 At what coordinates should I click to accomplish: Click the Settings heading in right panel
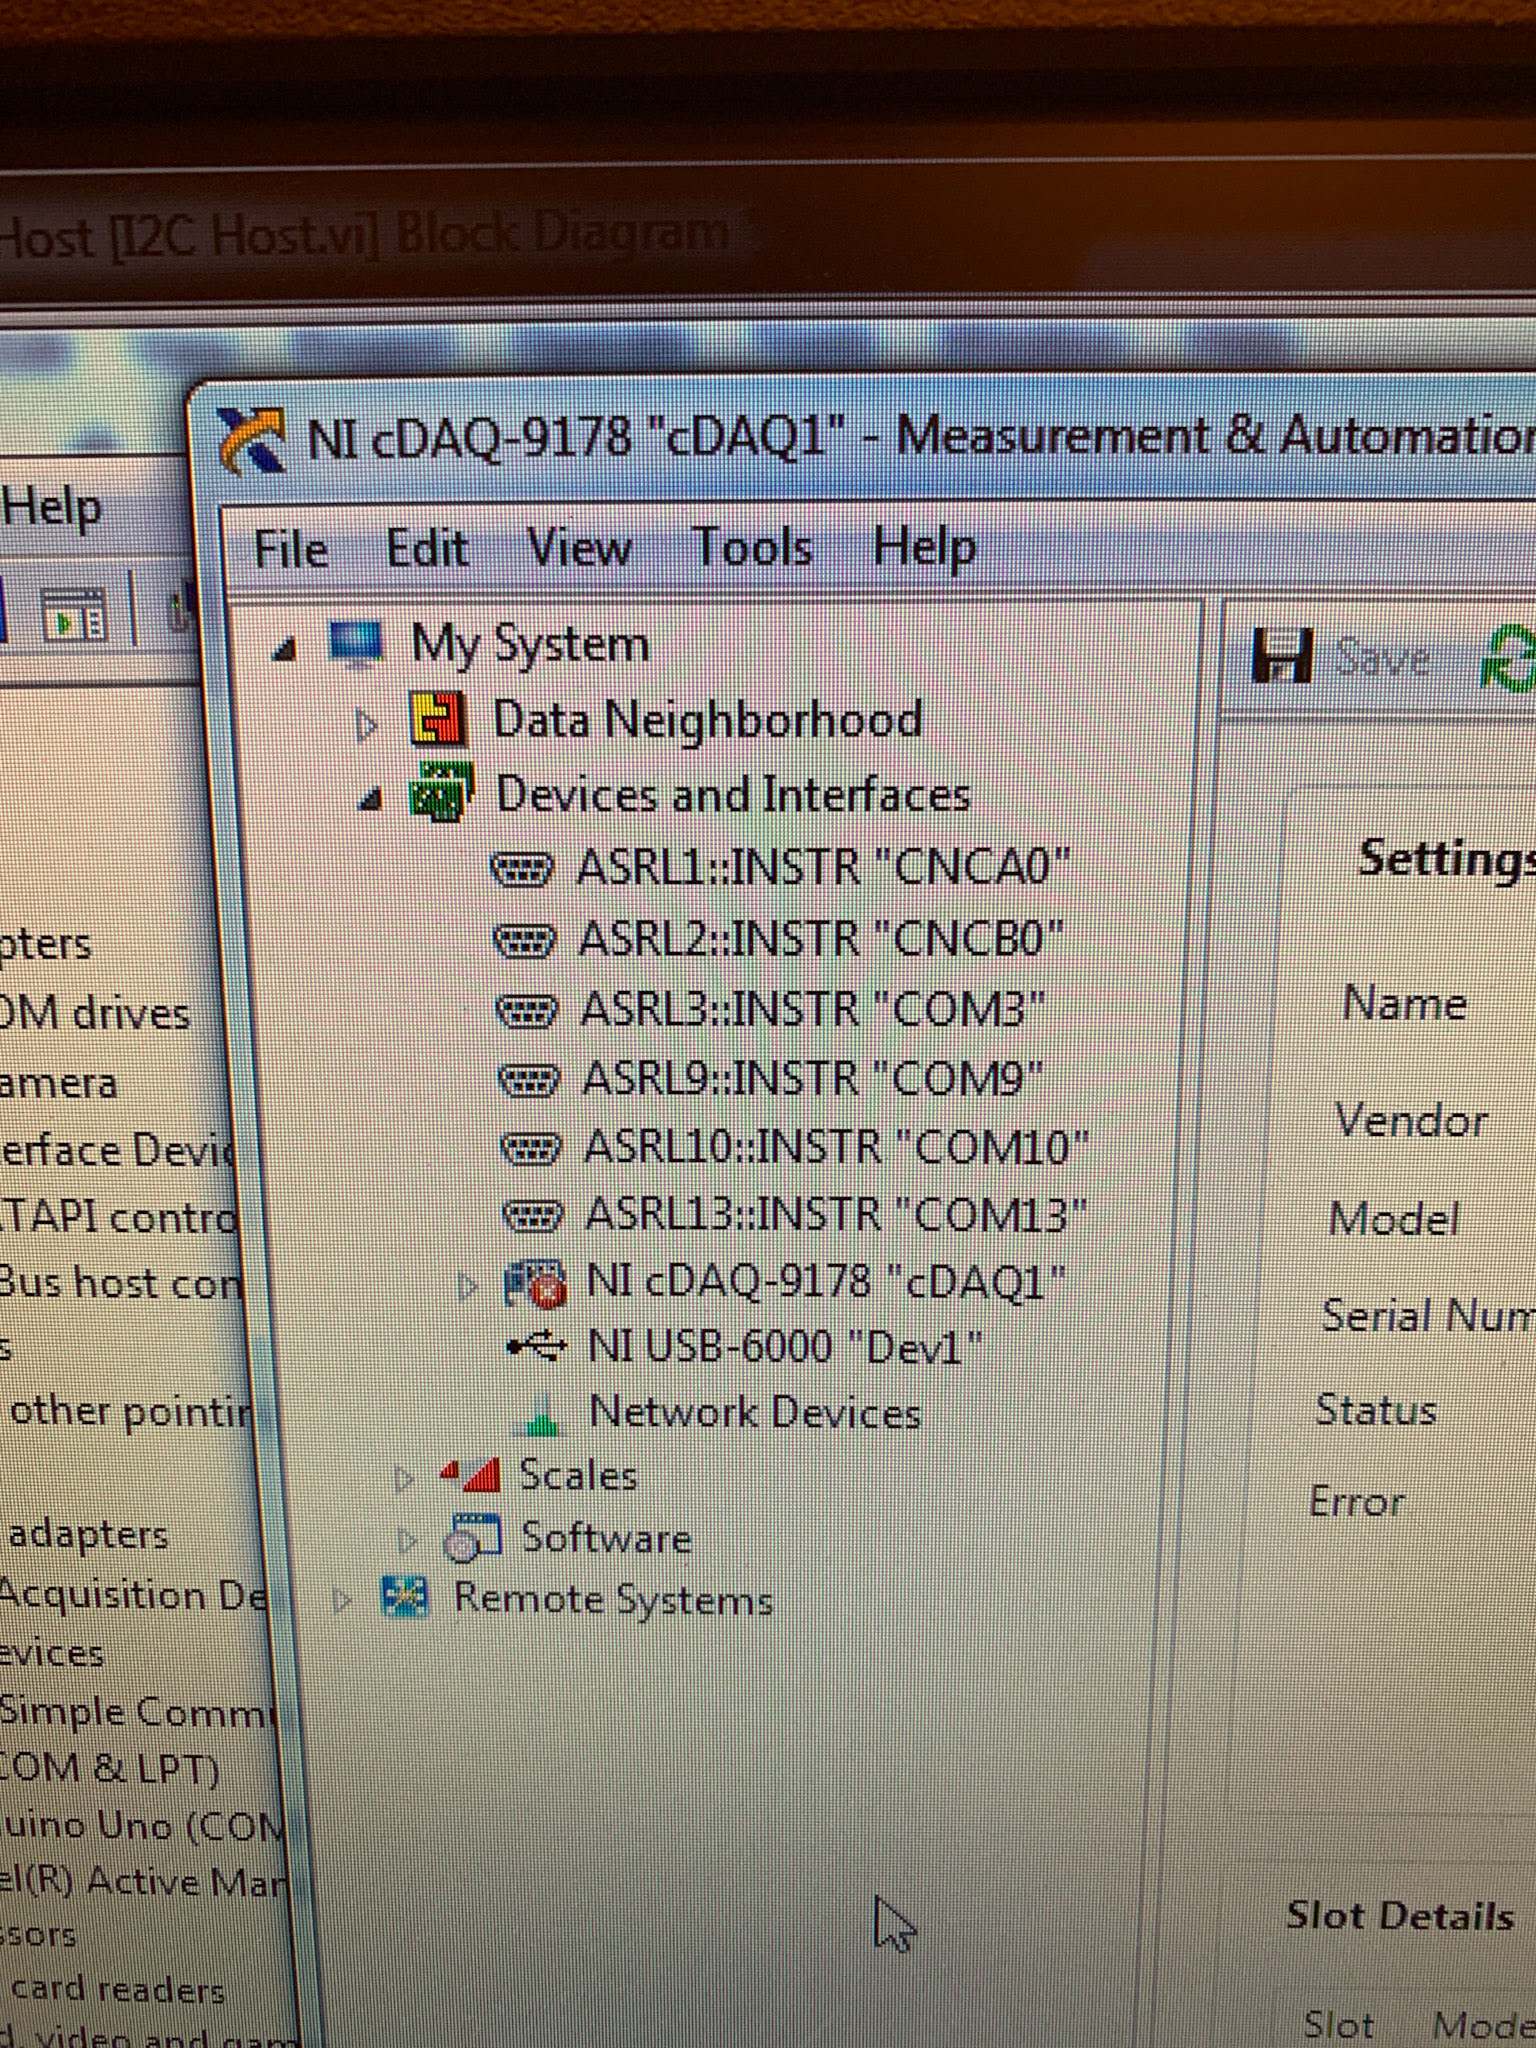click(1447, 859)
